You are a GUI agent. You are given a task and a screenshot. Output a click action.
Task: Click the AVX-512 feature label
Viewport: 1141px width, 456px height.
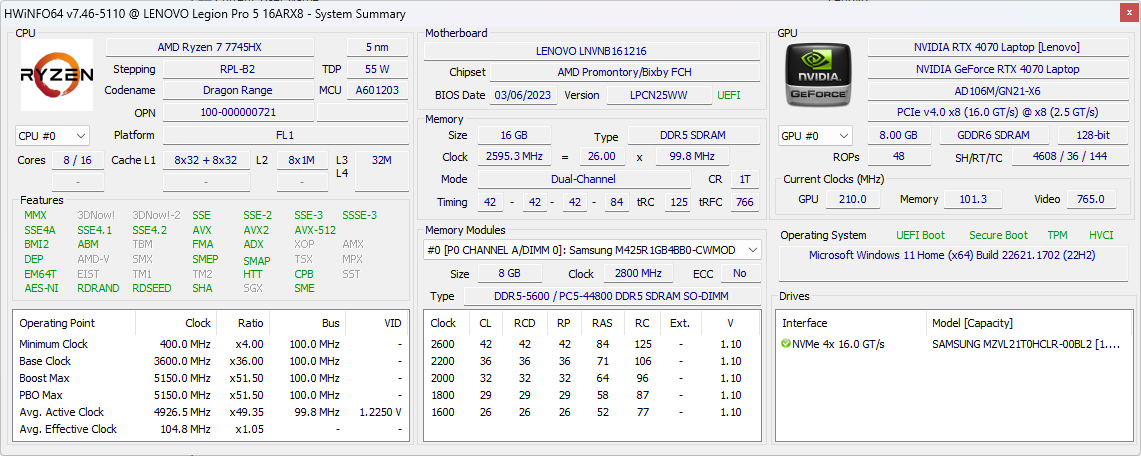coord(315,230)
